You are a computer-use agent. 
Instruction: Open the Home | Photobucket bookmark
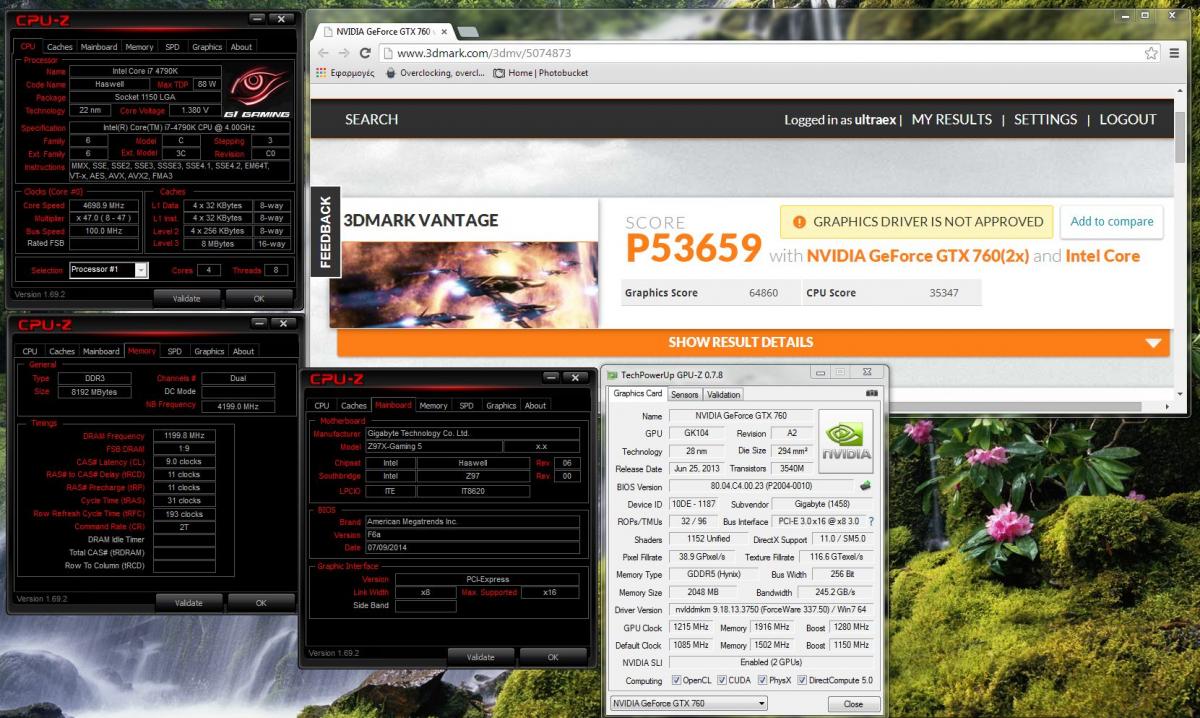pos(541,73)
